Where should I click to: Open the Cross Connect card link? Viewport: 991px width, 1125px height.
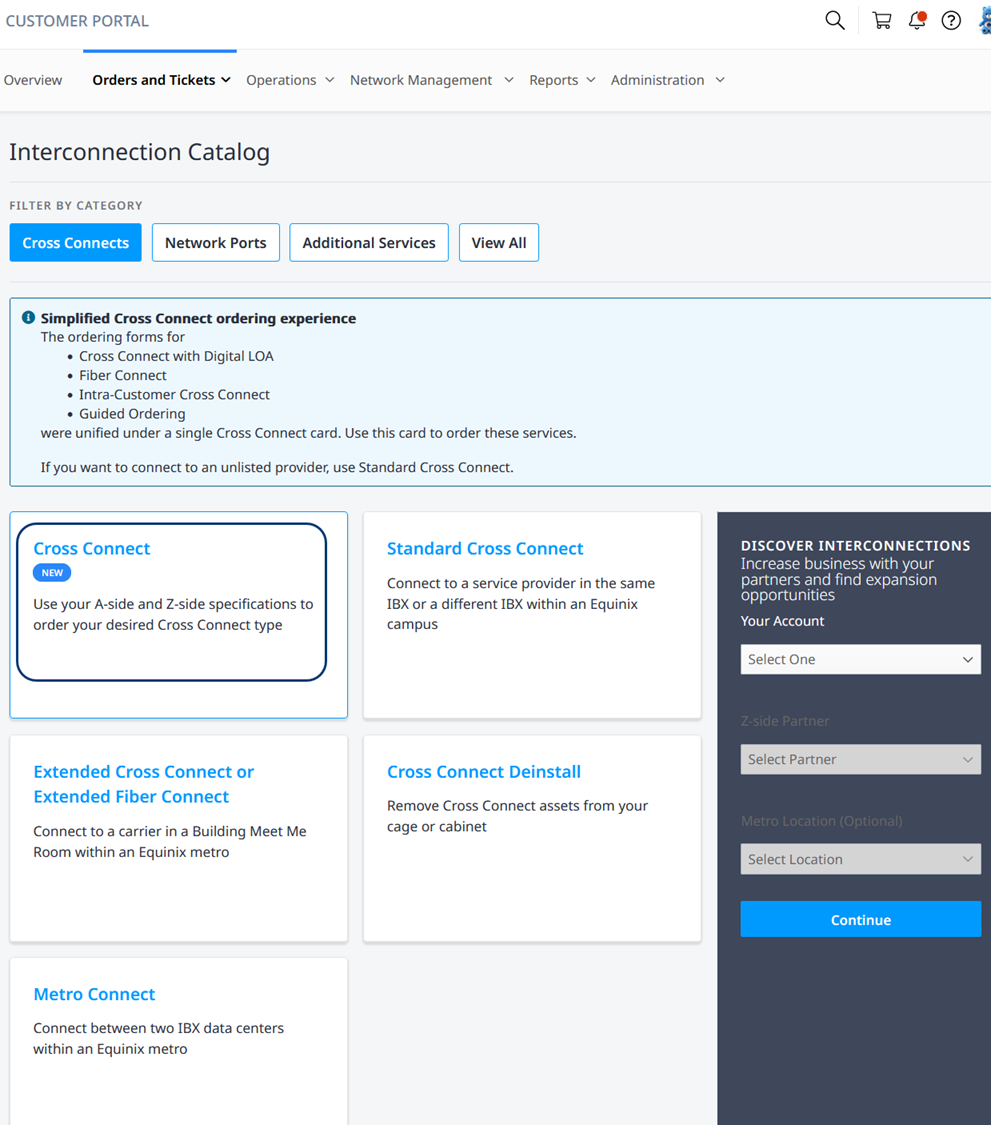(92, 548)
